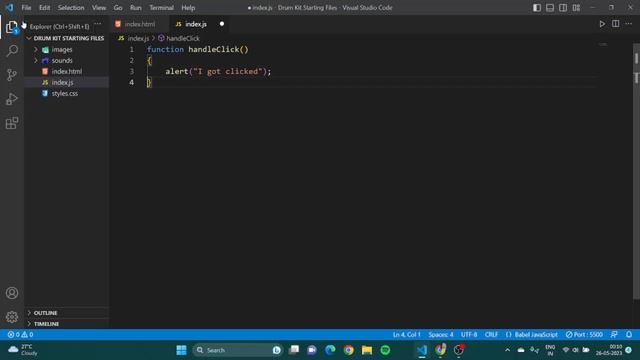Click the function handleClick() line

coord(198,49)
